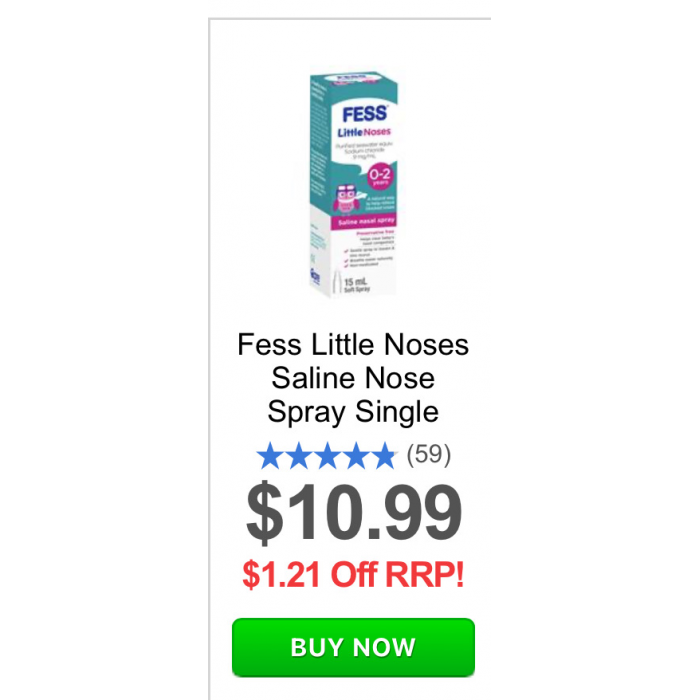Click the second blue rating star
700x700 pixels.
pyautogui.click(x=299, y=456)
